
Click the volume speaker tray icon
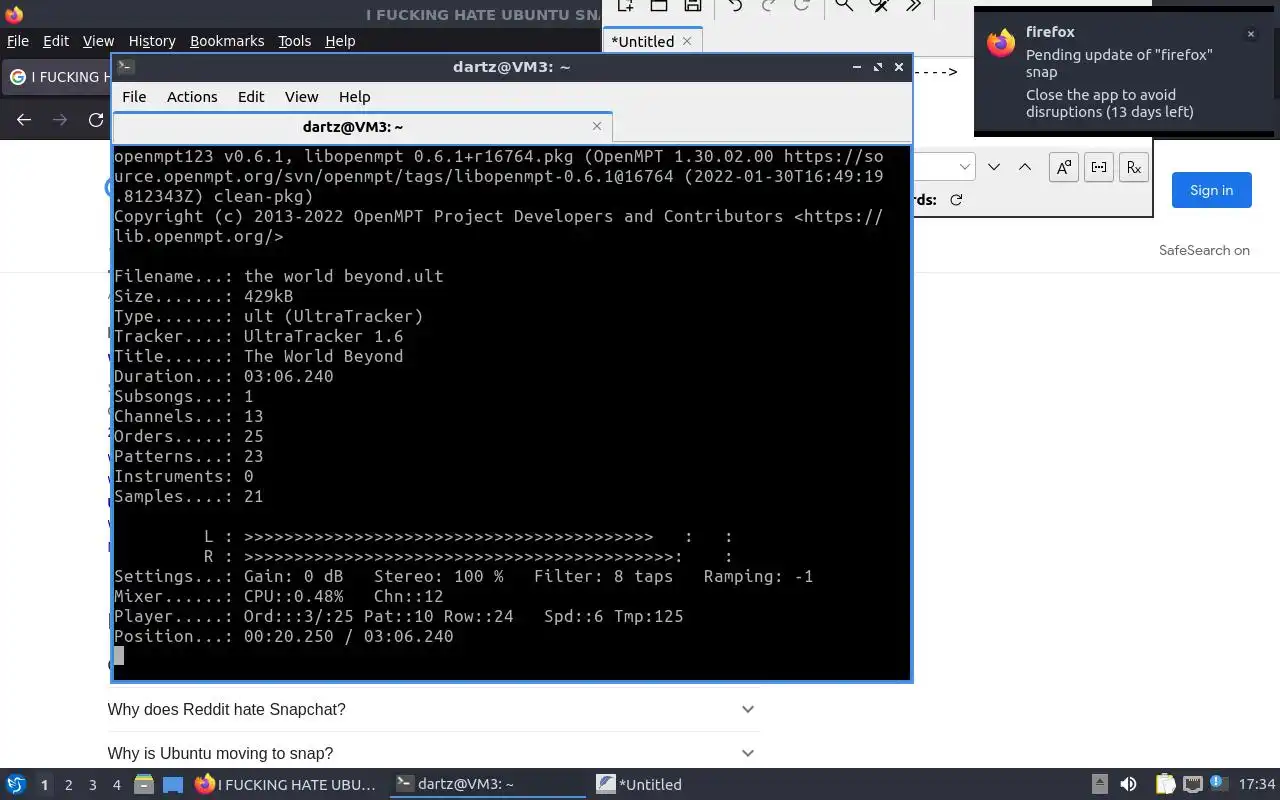[1128, 784]
